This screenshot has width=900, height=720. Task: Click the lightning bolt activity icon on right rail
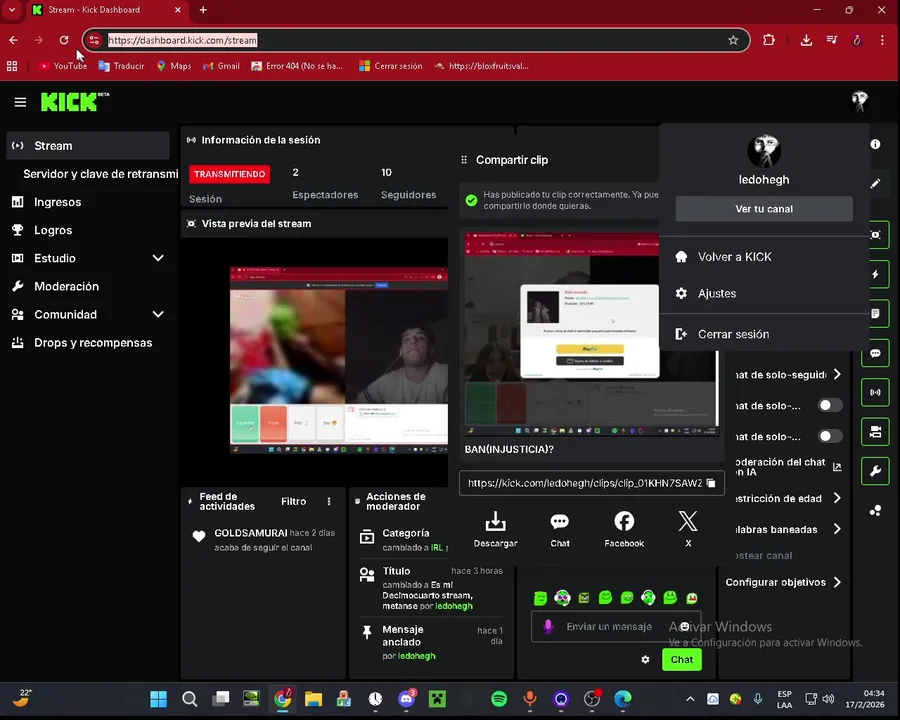875,274
